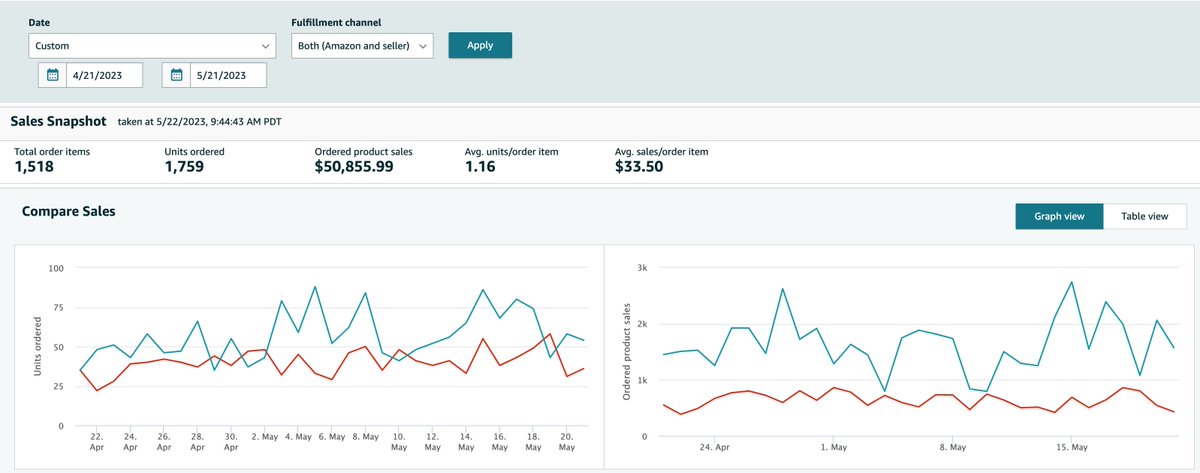Click the Ordered product sales y-axis title
This screenshot has height=473, width=1200.
tap(628, 352)
